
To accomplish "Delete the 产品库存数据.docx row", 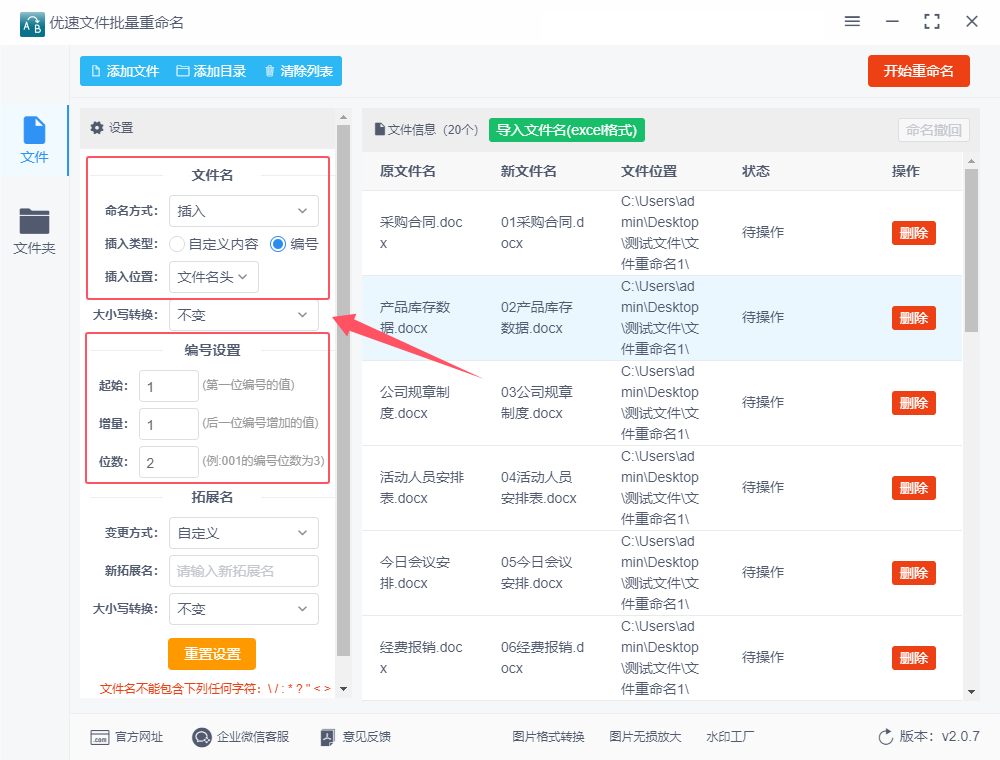I will (913, 318).
